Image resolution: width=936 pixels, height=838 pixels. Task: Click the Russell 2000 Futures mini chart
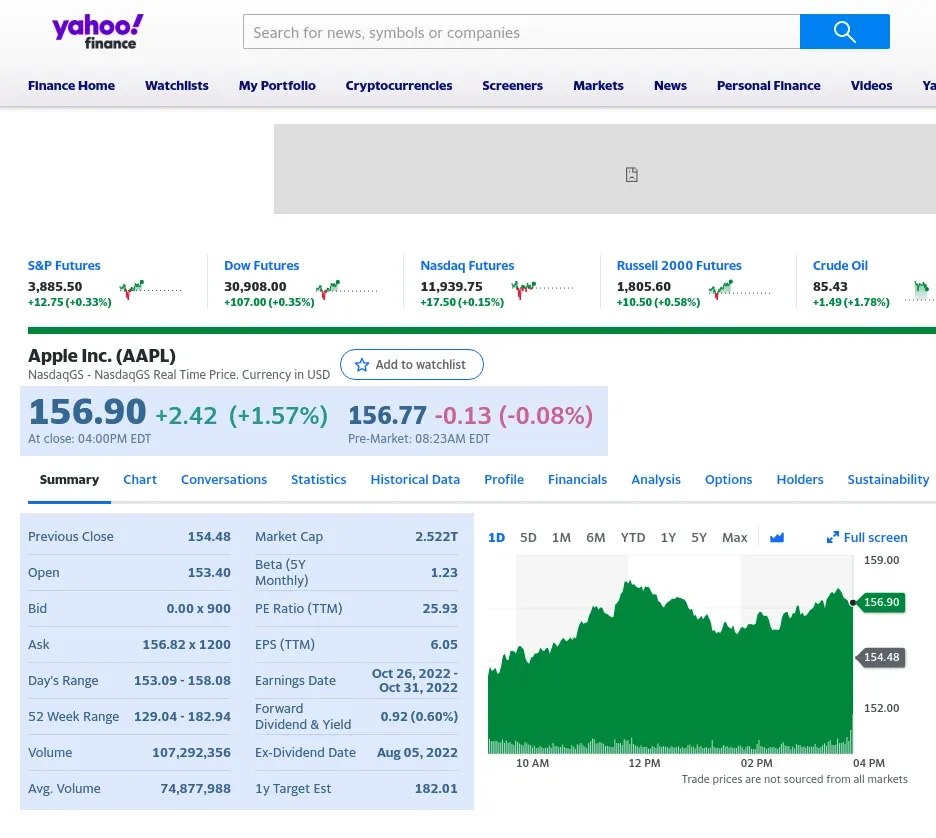point(739,289)
